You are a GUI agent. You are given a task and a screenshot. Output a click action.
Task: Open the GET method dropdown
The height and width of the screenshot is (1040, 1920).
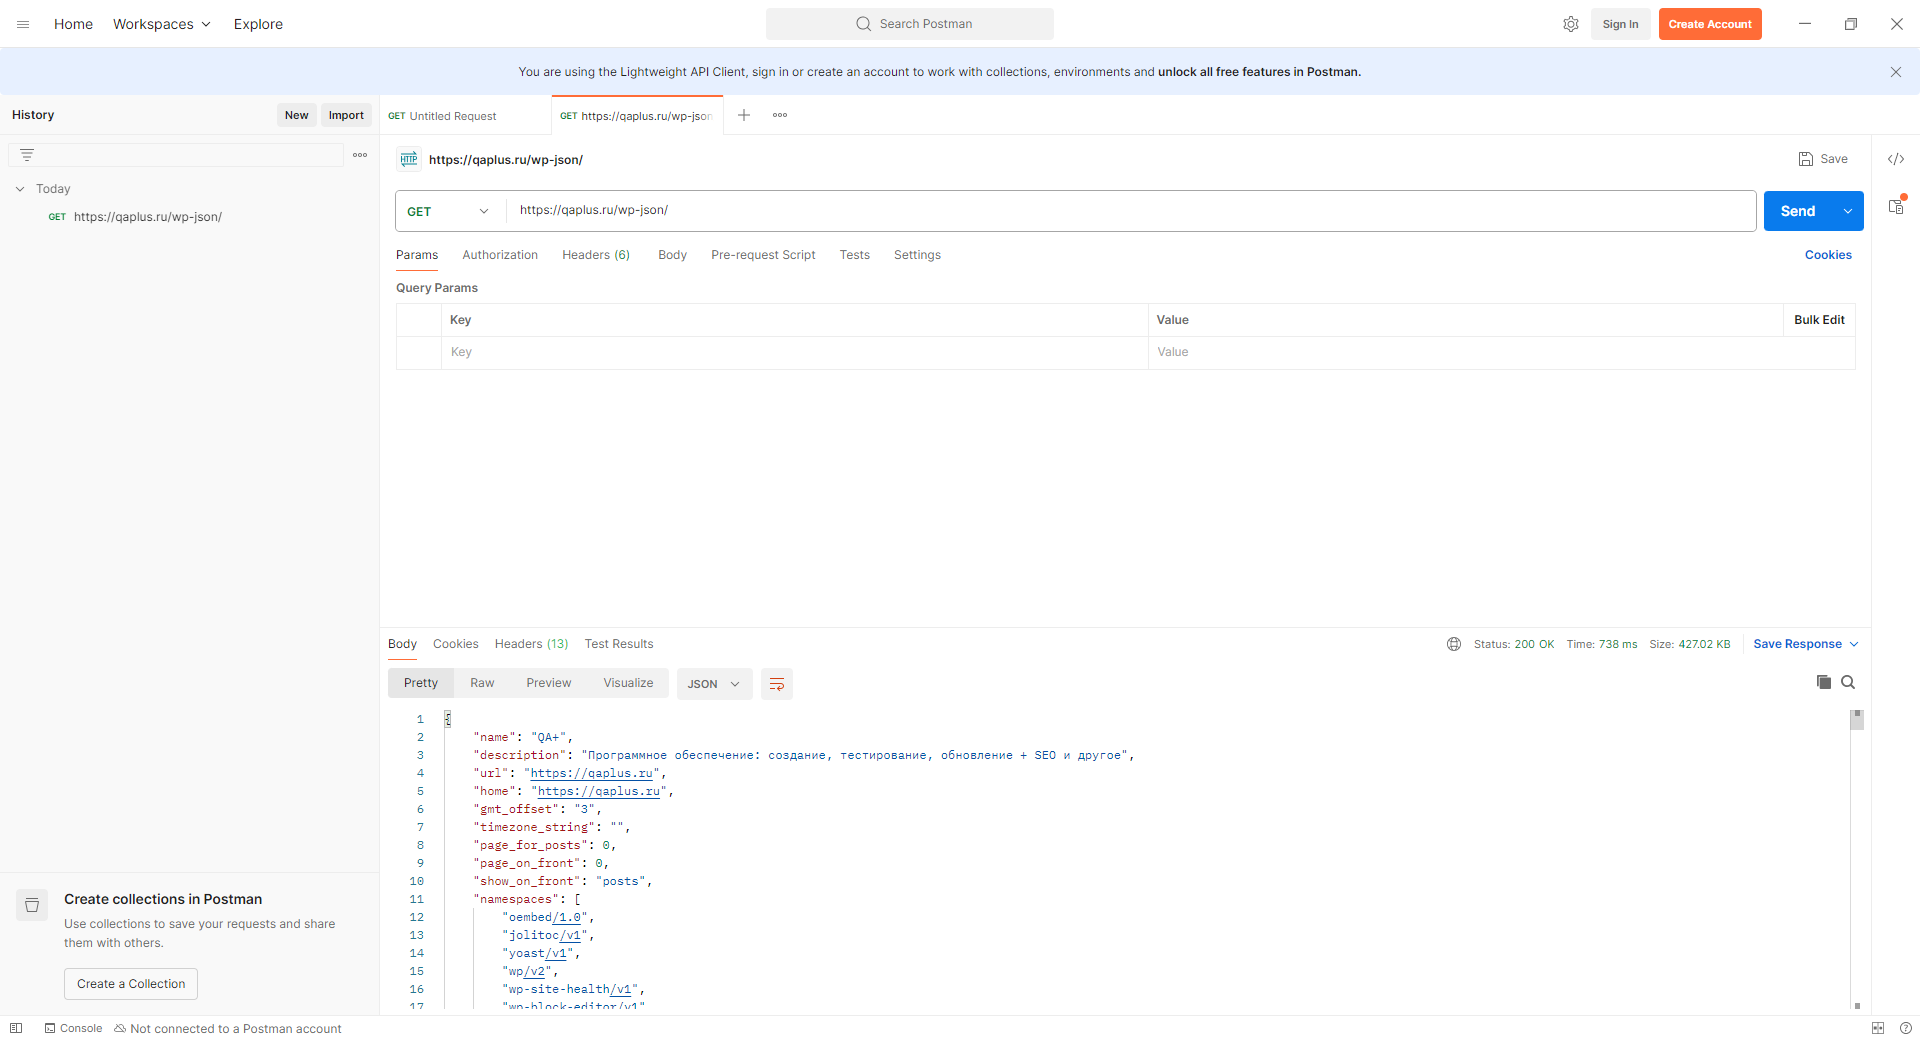tap(449, 211)
